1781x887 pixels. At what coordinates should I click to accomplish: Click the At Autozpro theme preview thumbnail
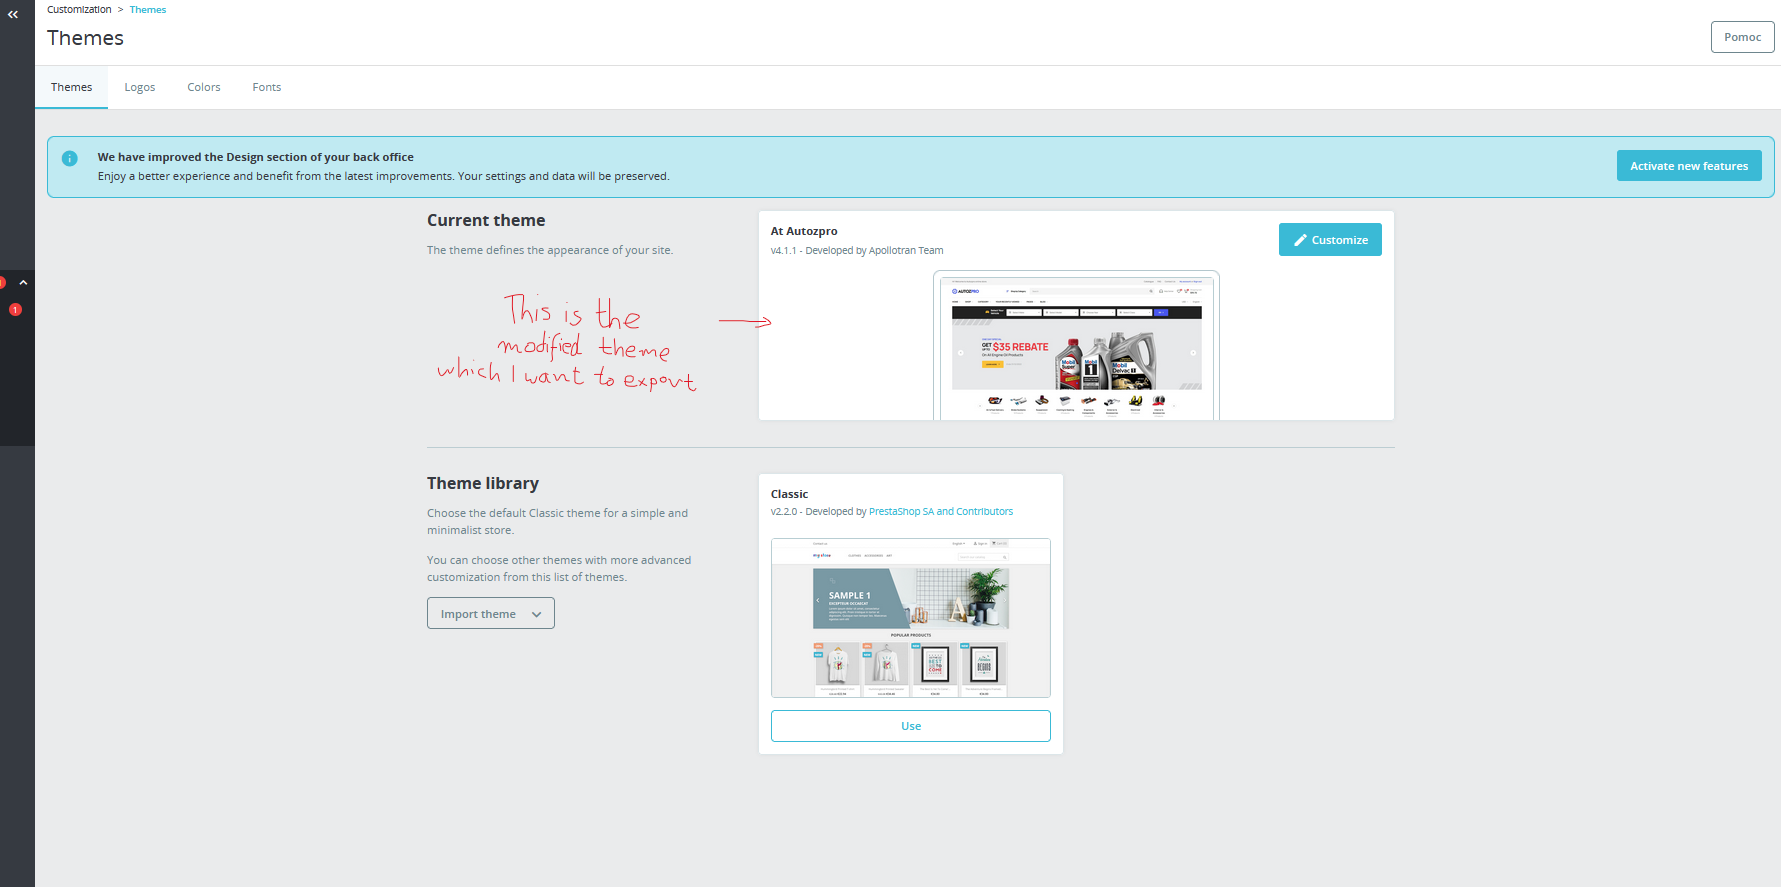[1076, 346]
